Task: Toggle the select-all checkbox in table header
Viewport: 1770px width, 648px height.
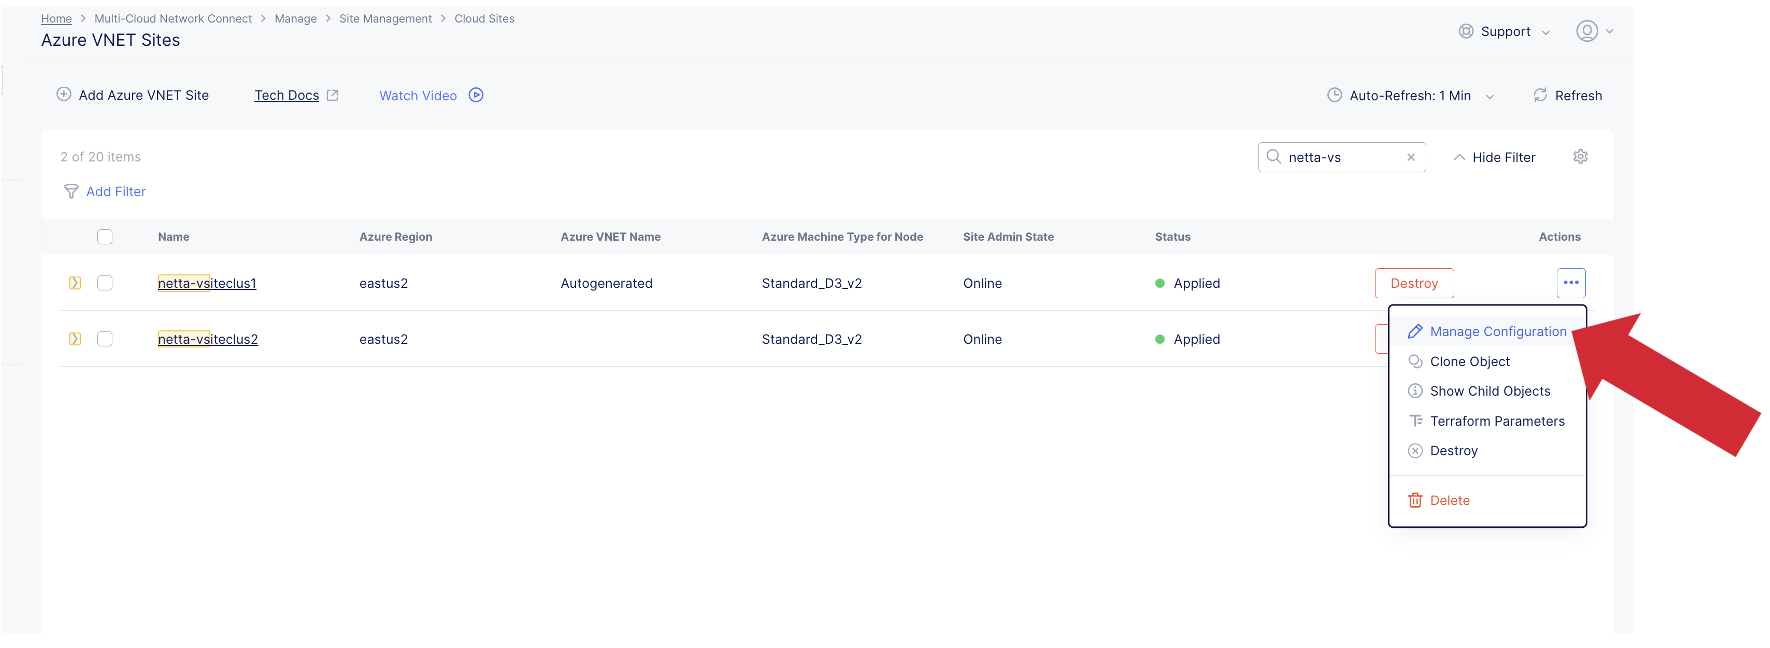Action: 105,237
